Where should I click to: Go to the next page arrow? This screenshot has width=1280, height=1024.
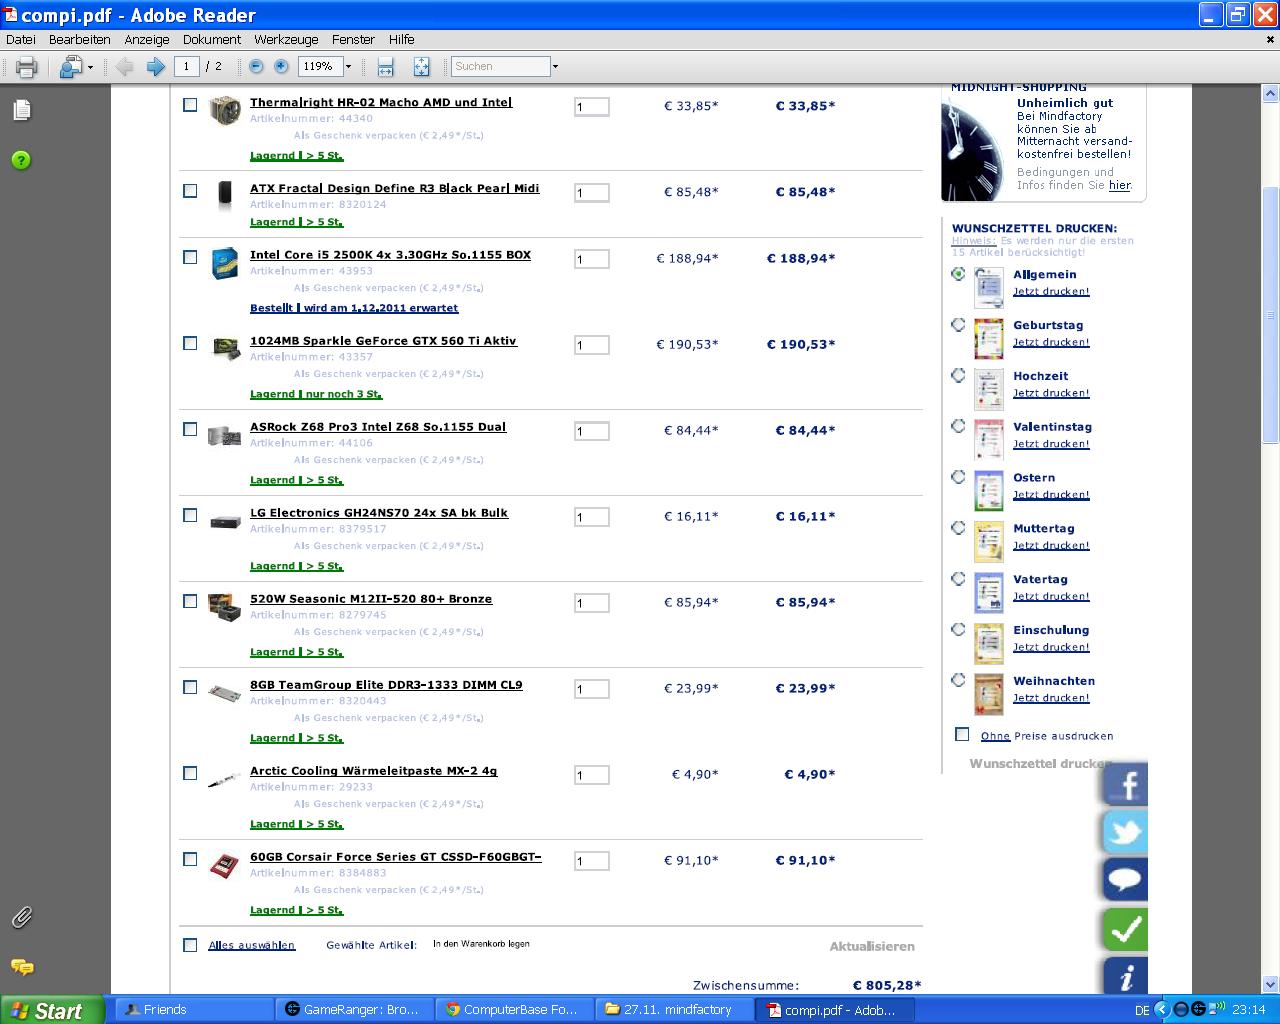pyautogui.click(x=156, y=67)
